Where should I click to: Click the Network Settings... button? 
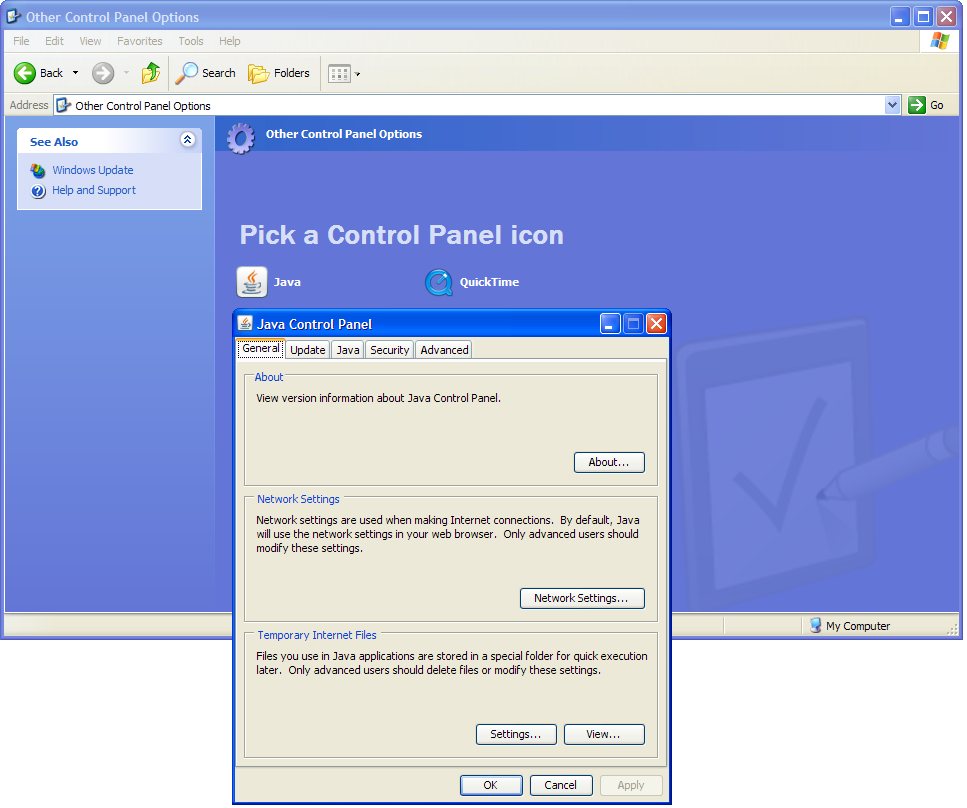click(x=582, y=598)
